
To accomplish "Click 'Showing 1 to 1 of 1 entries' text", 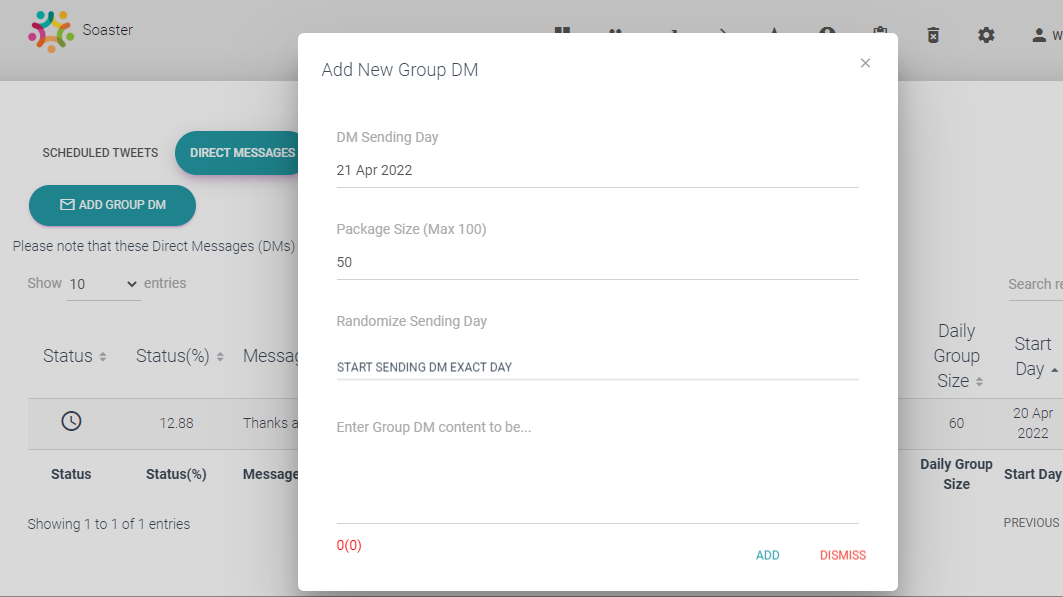I will (108, 524).
